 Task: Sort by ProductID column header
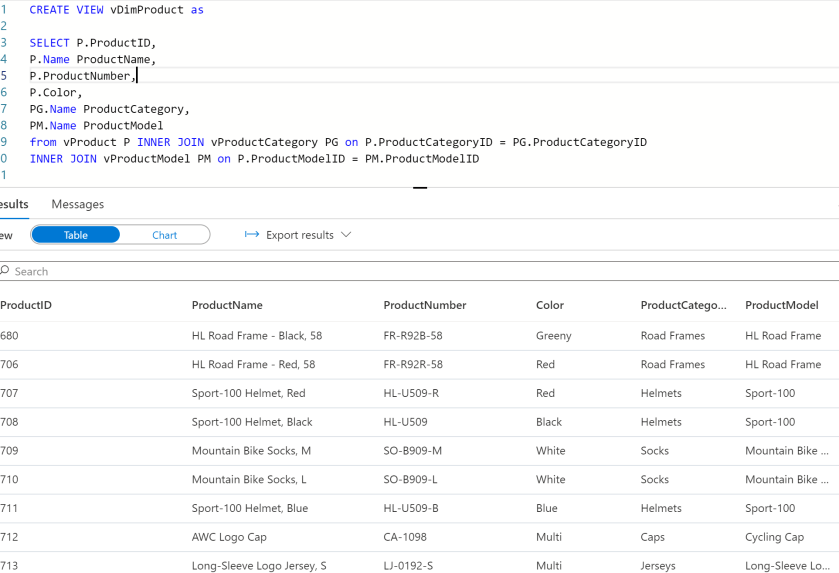[x=26, y=305]
